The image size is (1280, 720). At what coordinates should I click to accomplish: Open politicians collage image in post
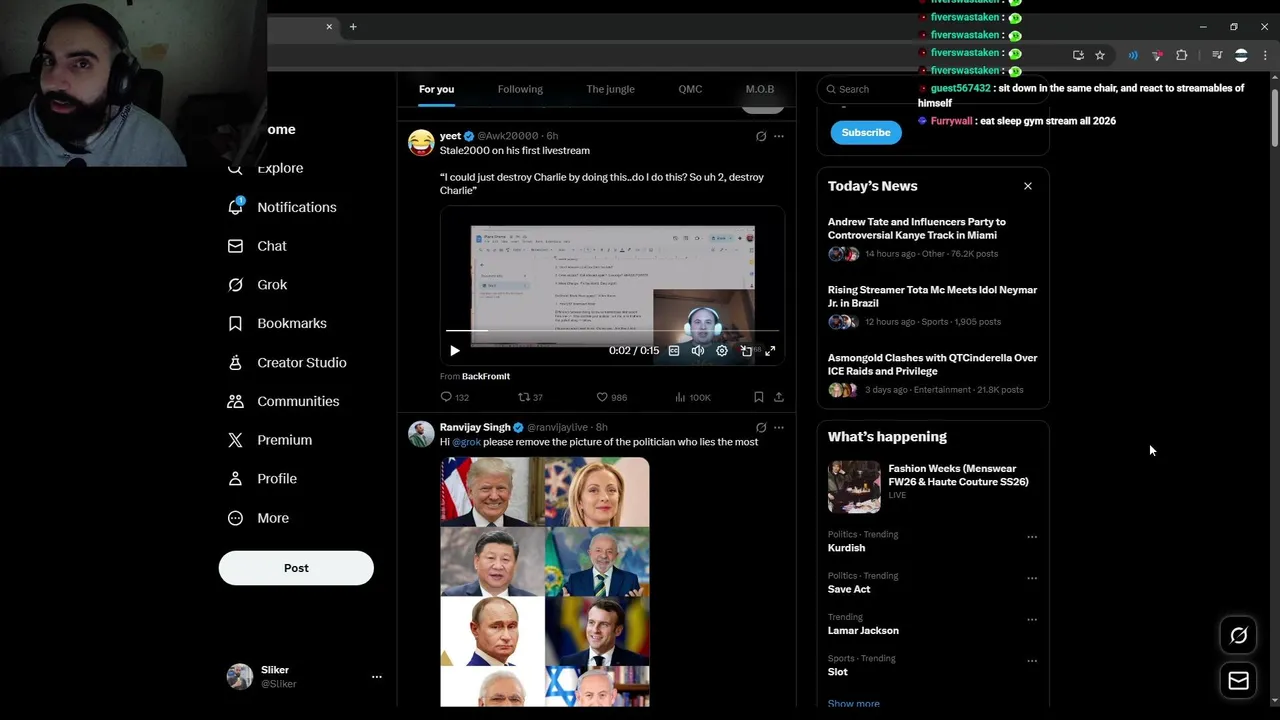545,582
